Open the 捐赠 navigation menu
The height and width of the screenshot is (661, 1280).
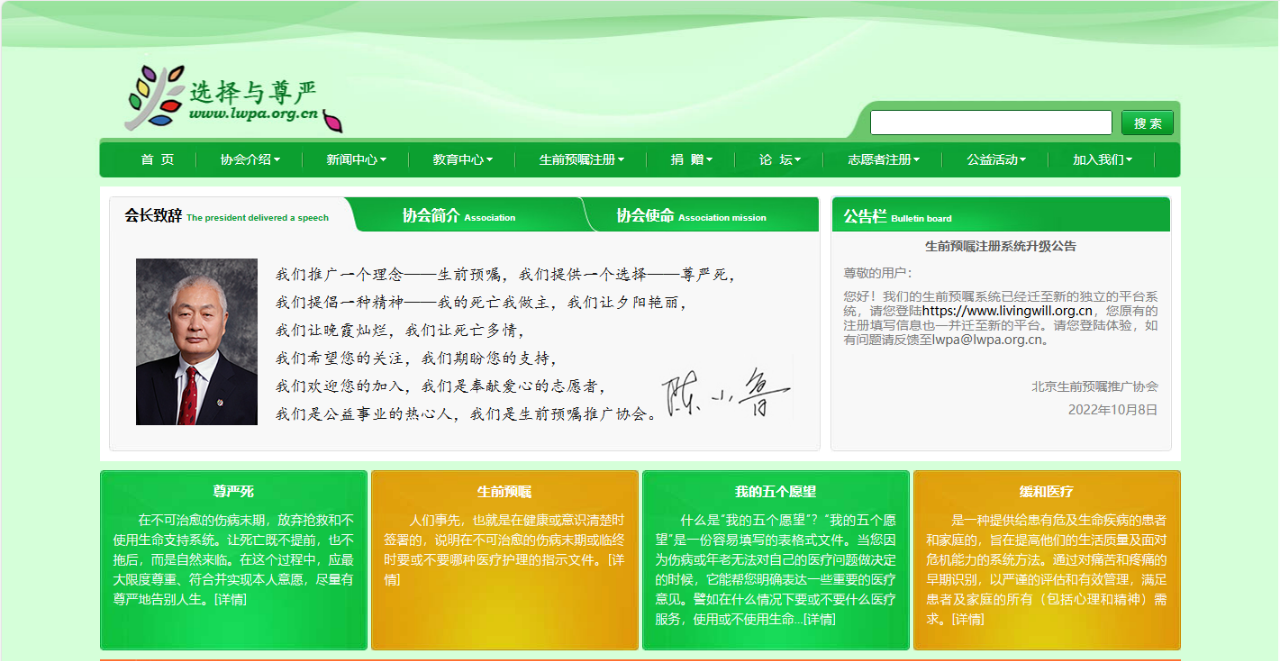(x=690, y=160)
